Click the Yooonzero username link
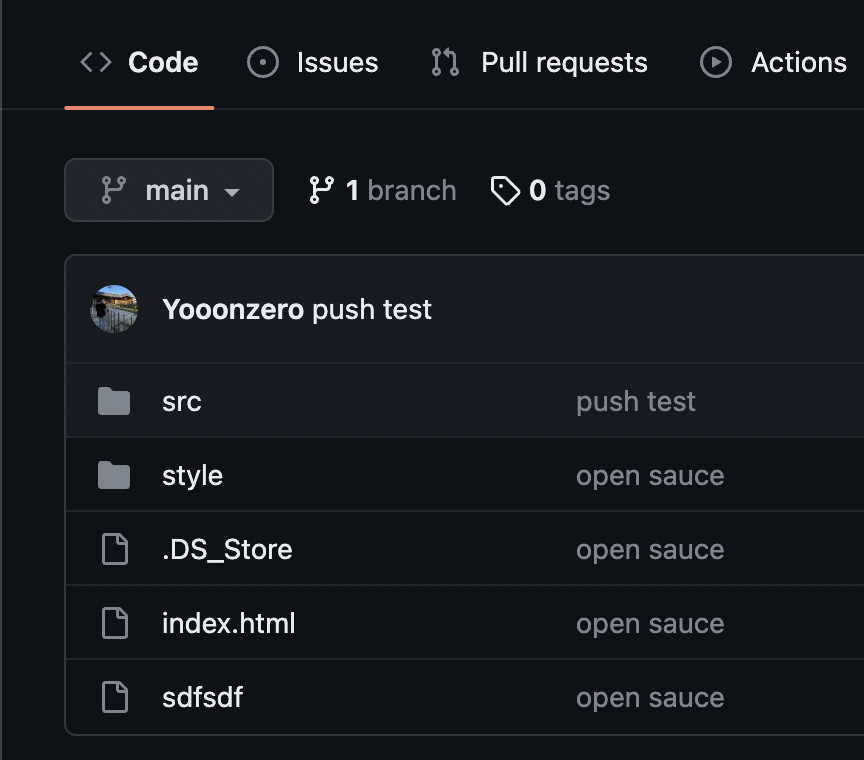The image size is (864, 760). point(233,310)
